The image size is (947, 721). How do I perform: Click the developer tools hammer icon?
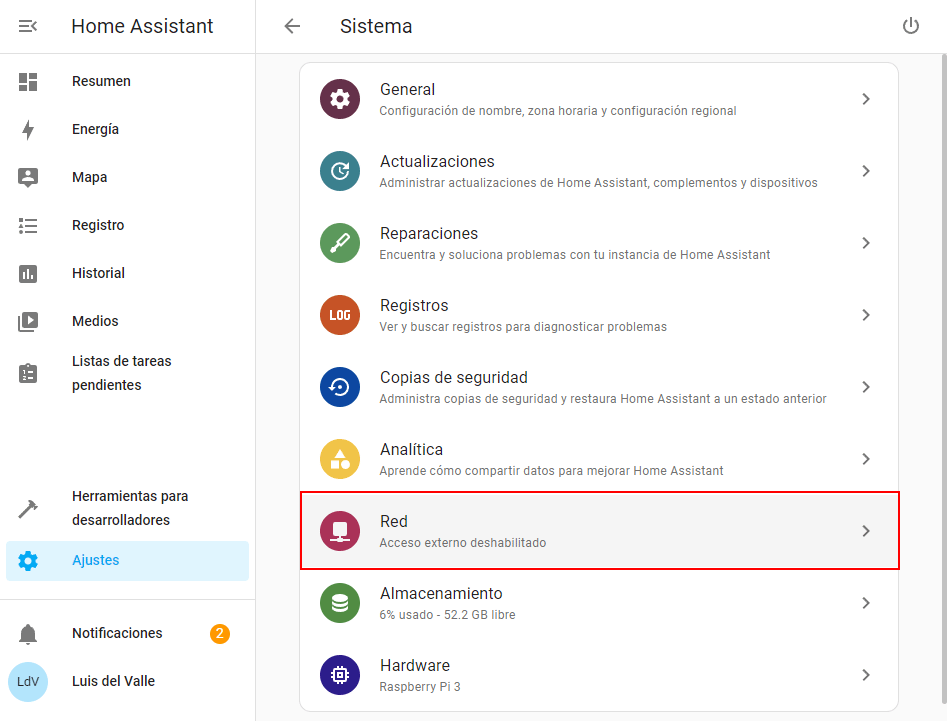[28, 508]
